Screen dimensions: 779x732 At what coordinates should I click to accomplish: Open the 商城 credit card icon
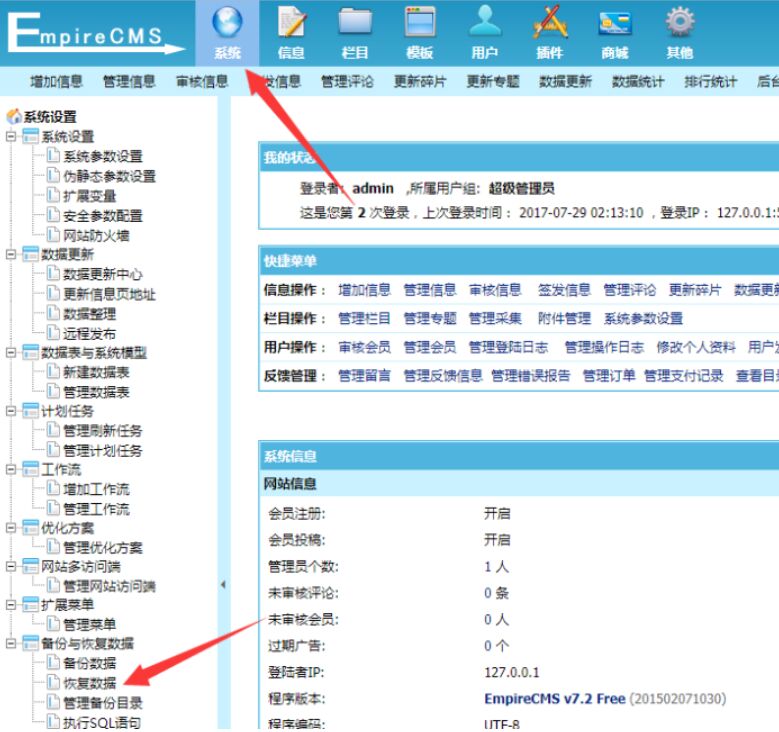point(615,23)
